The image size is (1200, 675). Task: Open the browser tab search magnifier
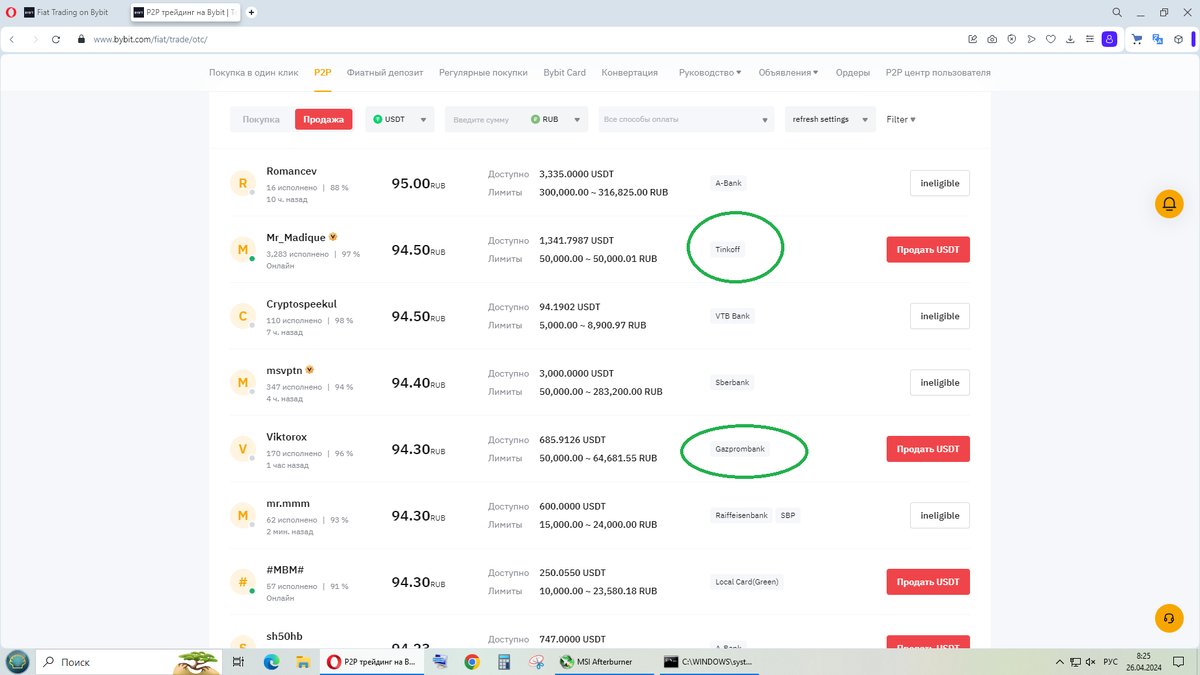[x=1115, y=12]
